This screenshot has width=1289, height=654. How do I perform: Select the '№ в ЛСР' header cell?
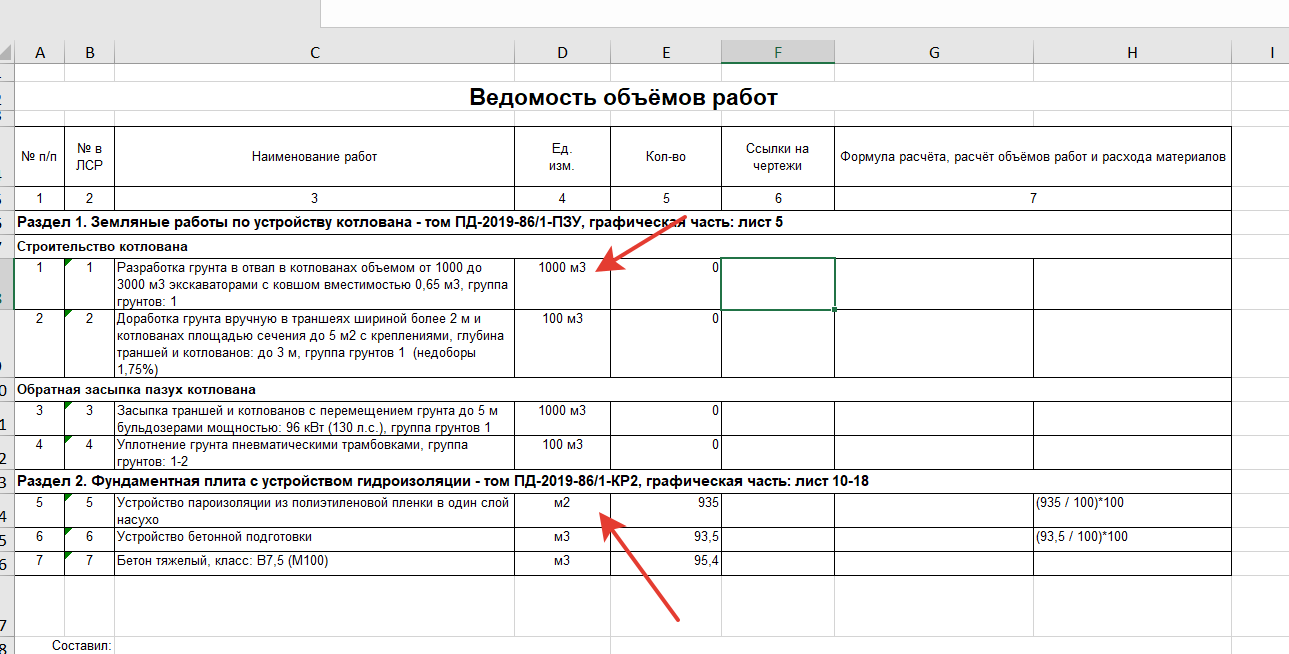point(90,157)
